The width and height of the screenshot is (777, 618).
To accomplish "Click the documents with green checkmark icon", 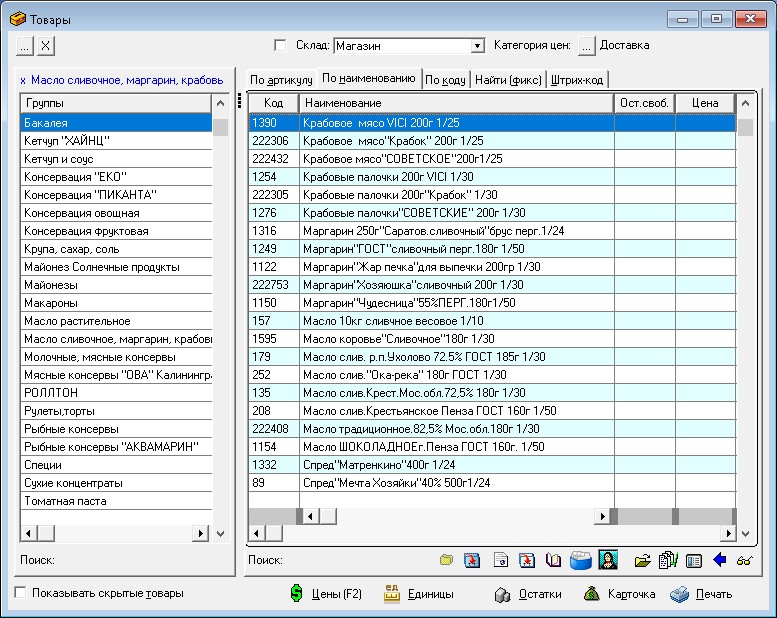I will [668, 560].
